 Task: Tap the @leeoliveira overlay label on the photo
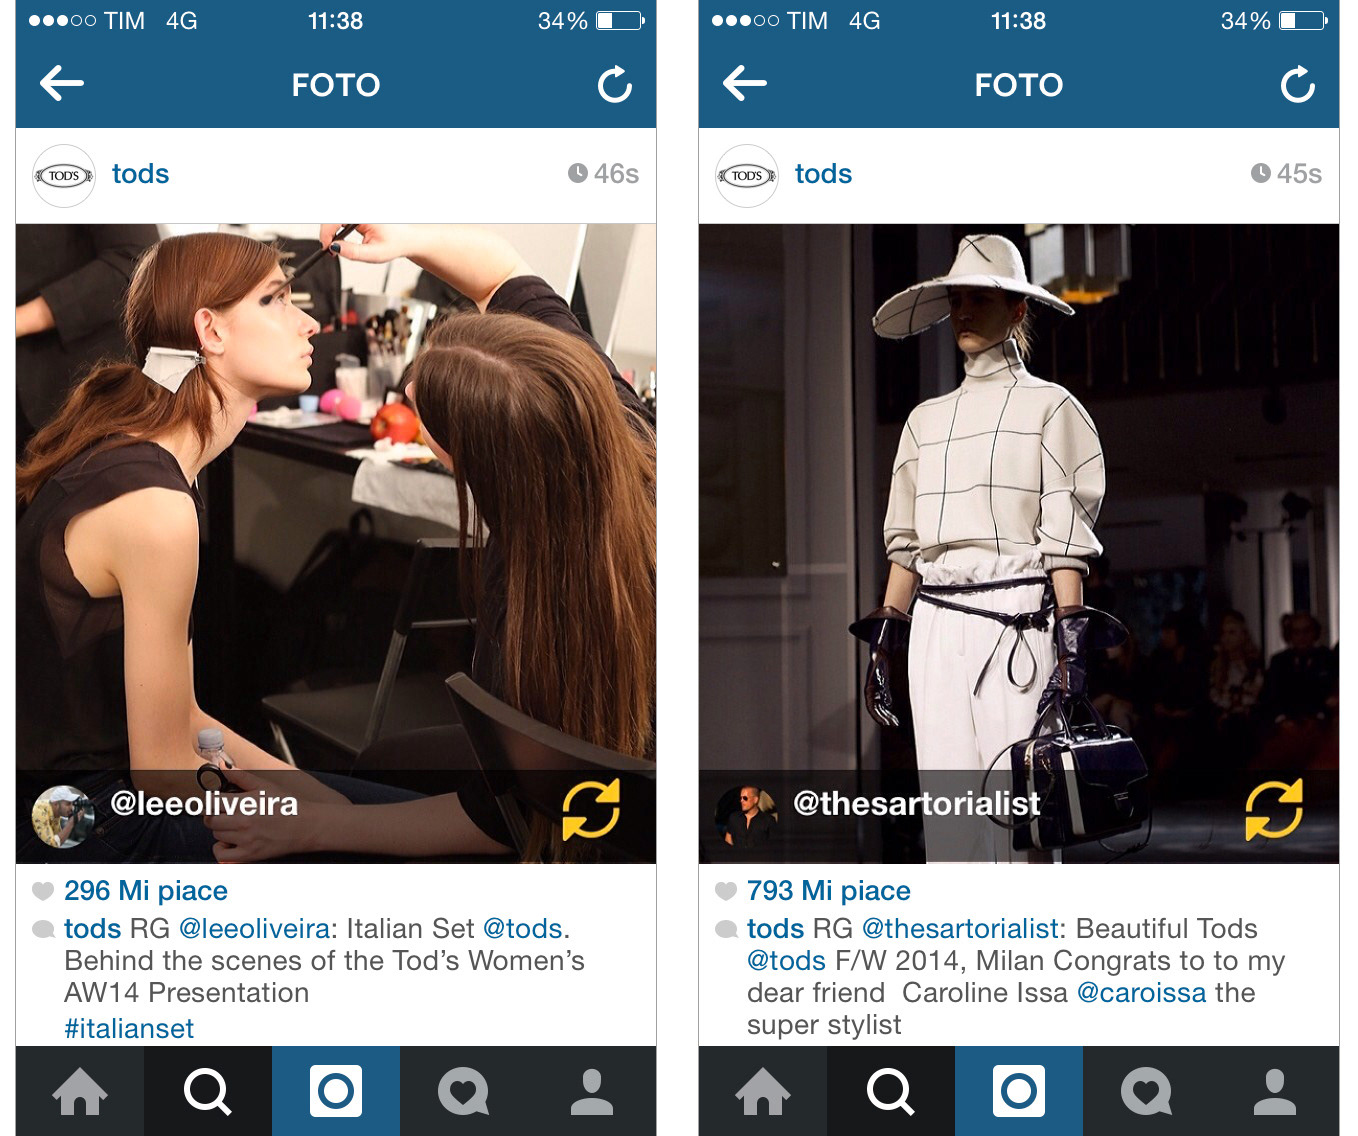click(204, 803)
